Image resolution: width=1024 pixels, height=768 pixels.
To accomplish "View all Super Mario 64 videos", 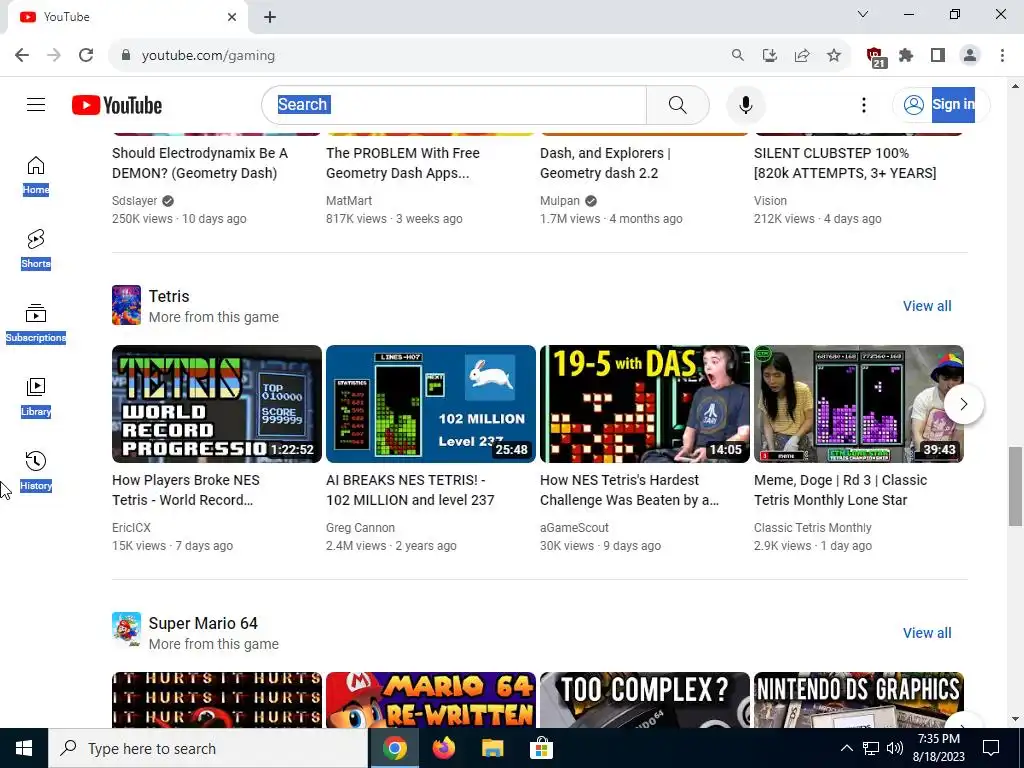I will pyautogui.click(x=927, y=633).
